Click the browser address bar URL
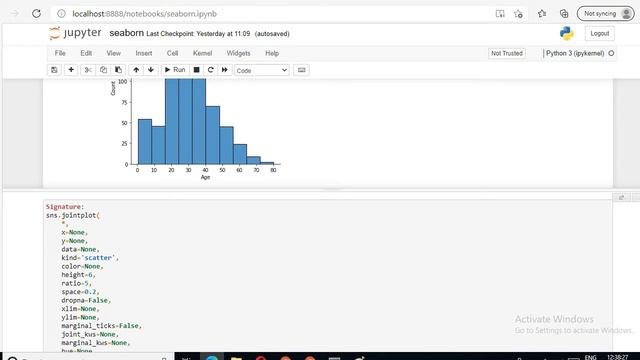640x360 pixels. click(144, 14)
